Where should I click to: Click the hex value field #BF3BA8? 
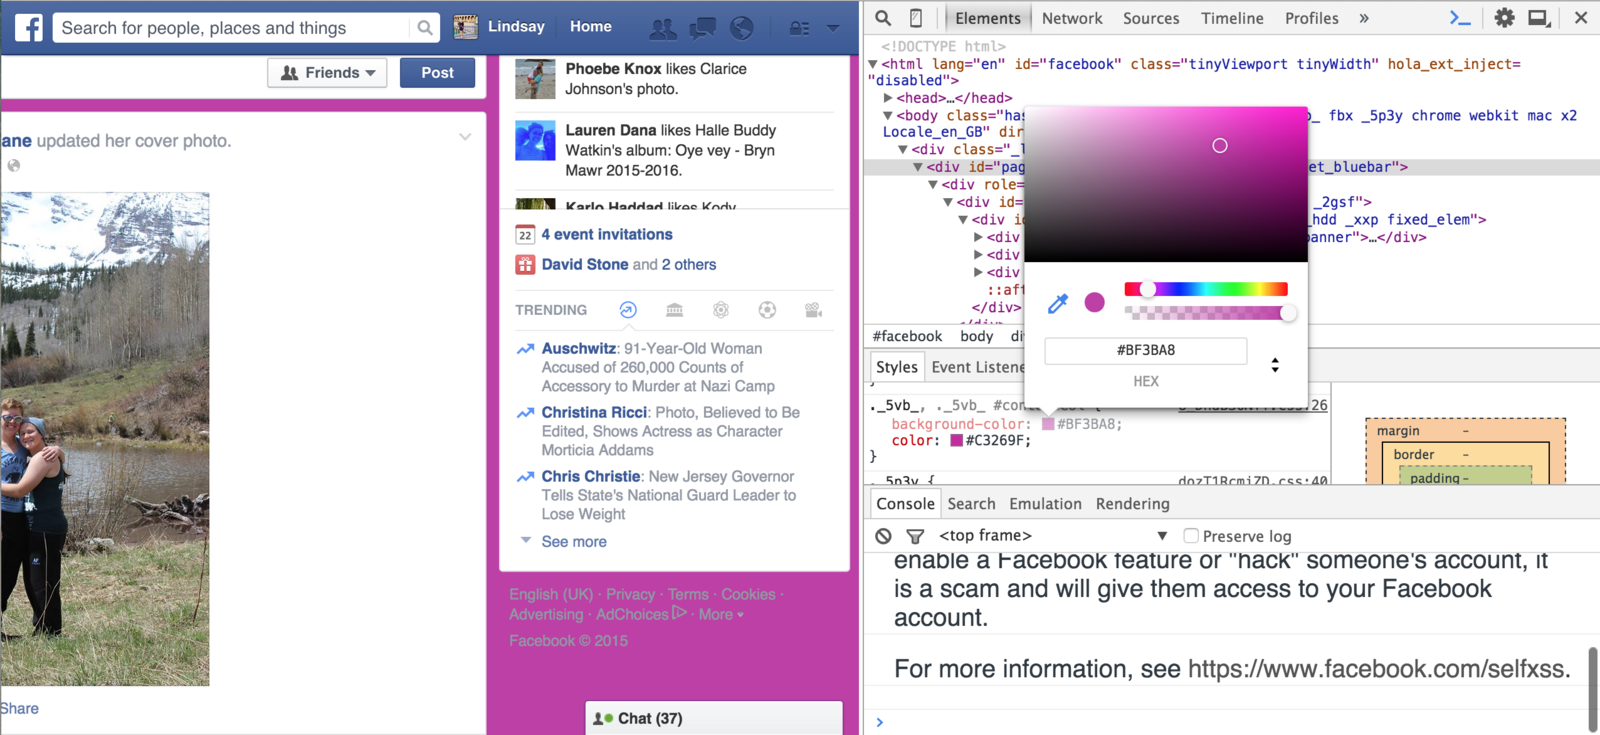(1146, 350)
